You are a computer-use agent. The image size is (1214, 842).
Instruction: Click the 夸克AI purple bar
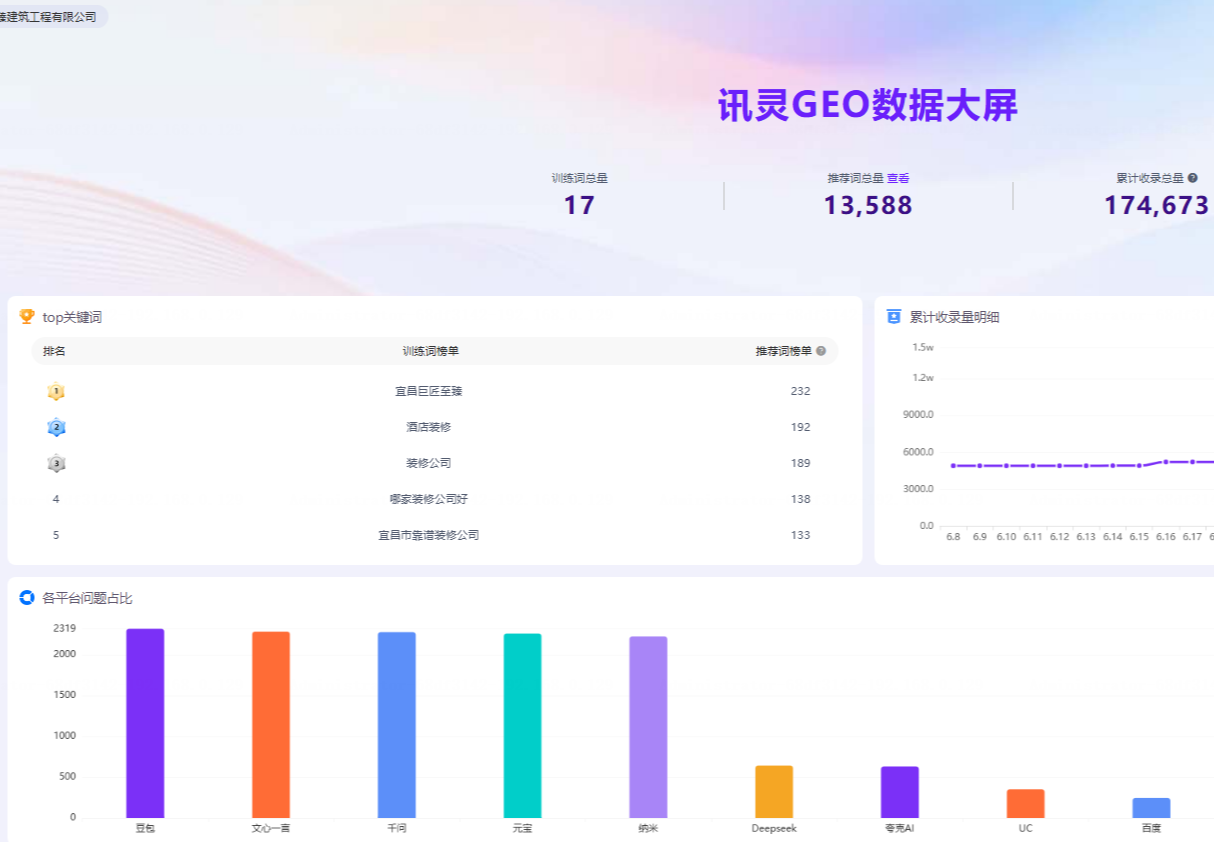[x=900, y=792]
